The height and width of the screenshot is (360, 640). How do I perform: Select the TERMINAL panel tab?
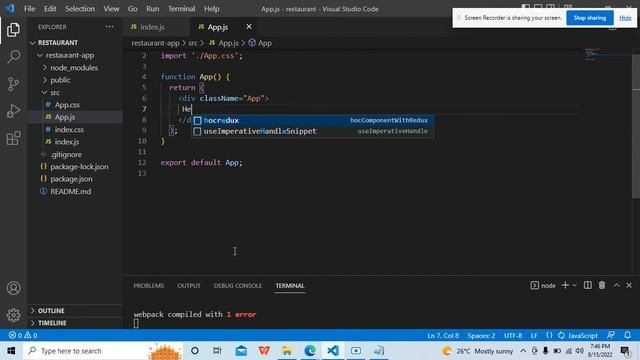click(x=290, y=286)
